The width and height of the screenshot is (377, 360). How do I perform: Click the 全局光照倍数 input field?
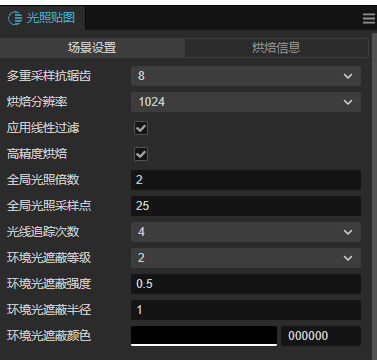[x=246, y=180]
